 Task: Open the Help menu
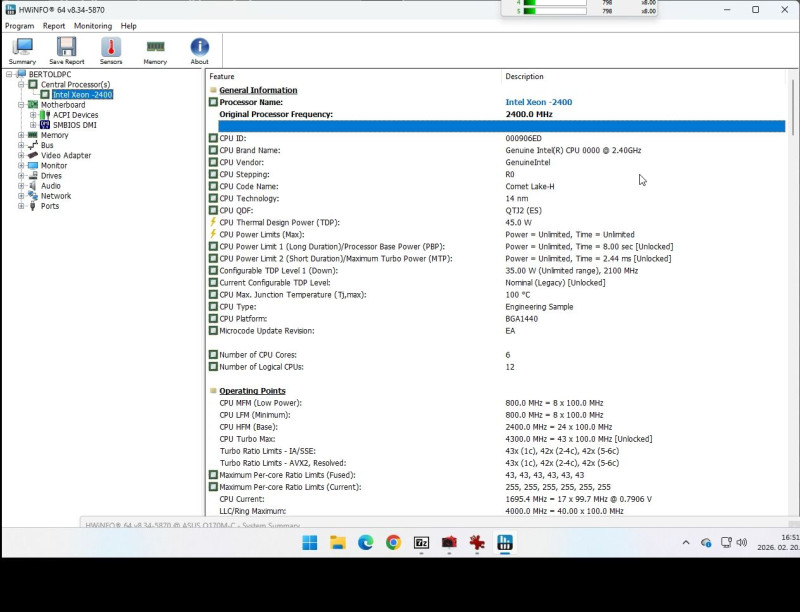[x=129, y=26]
